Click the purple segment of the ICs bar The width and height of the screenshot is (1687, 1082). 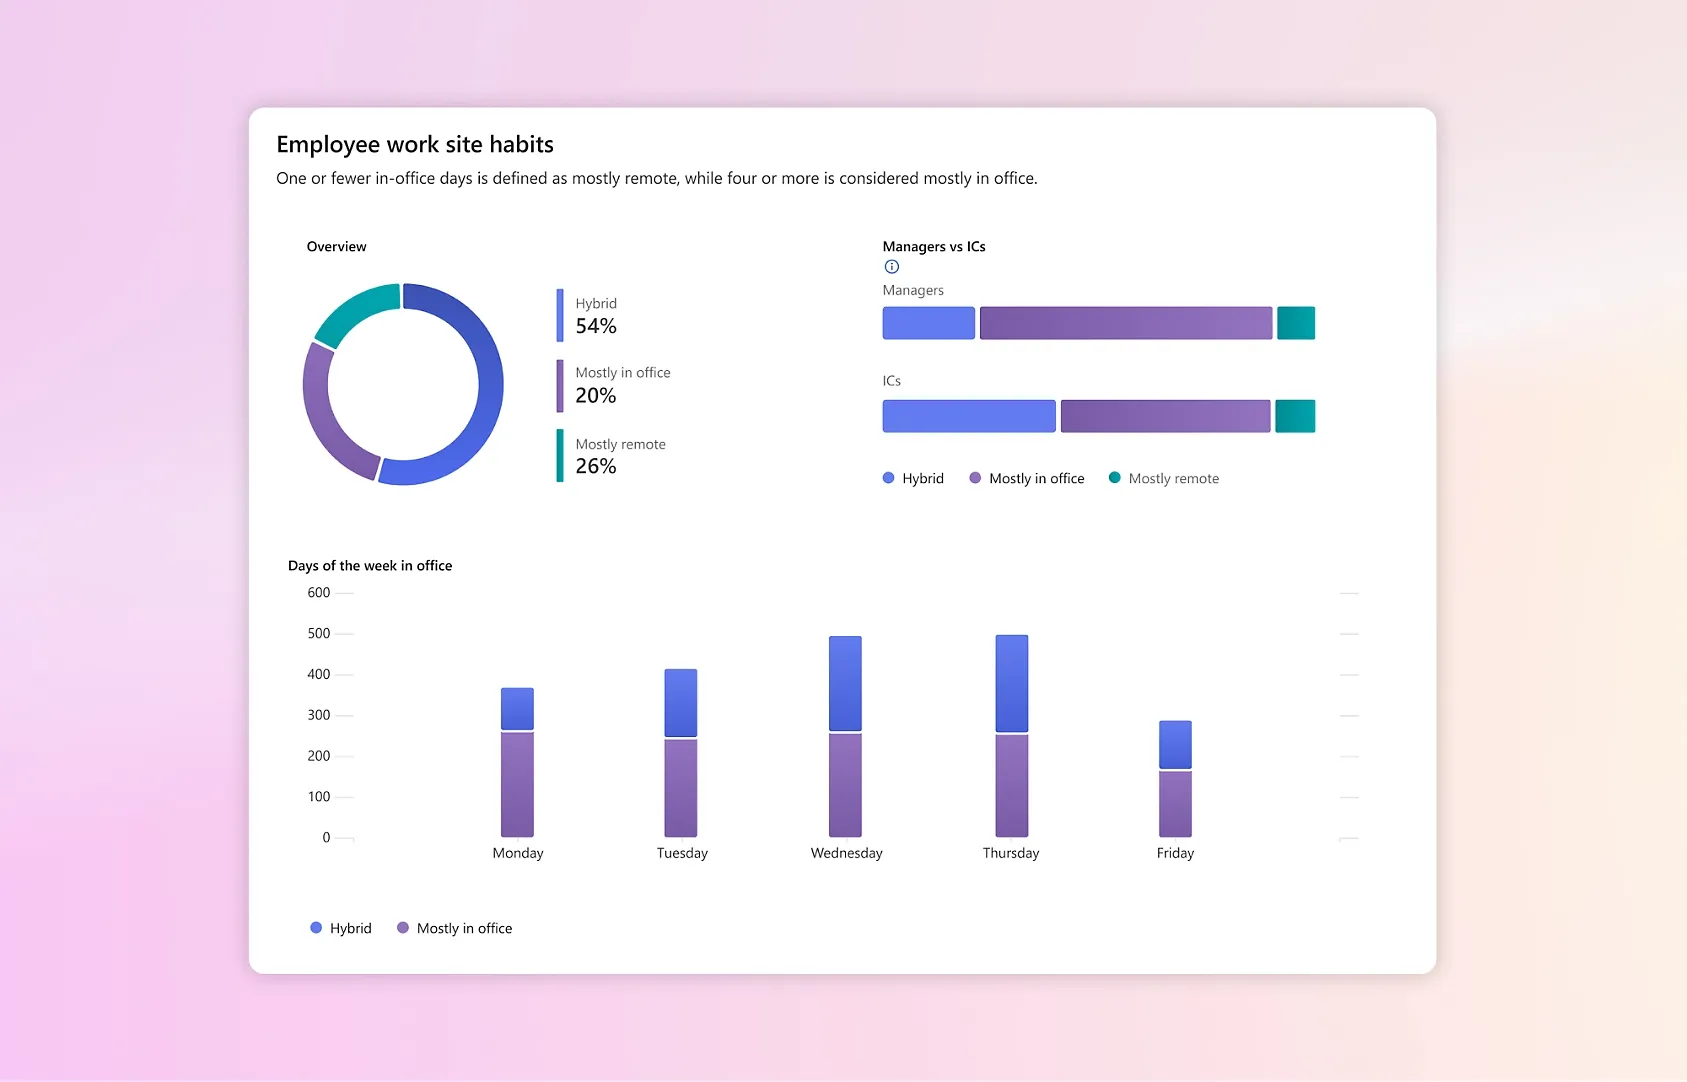pos(1165,416)
